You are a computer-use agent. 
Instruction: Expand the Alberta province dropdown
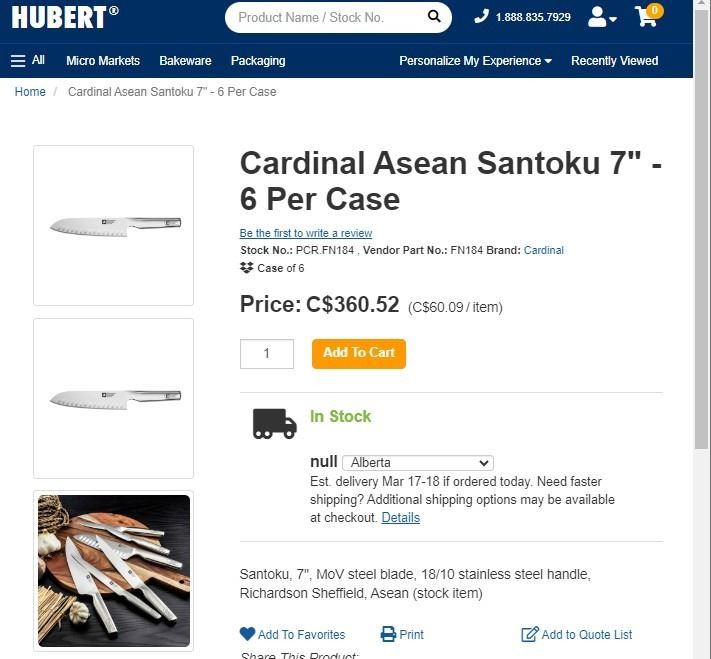point(418,463)
